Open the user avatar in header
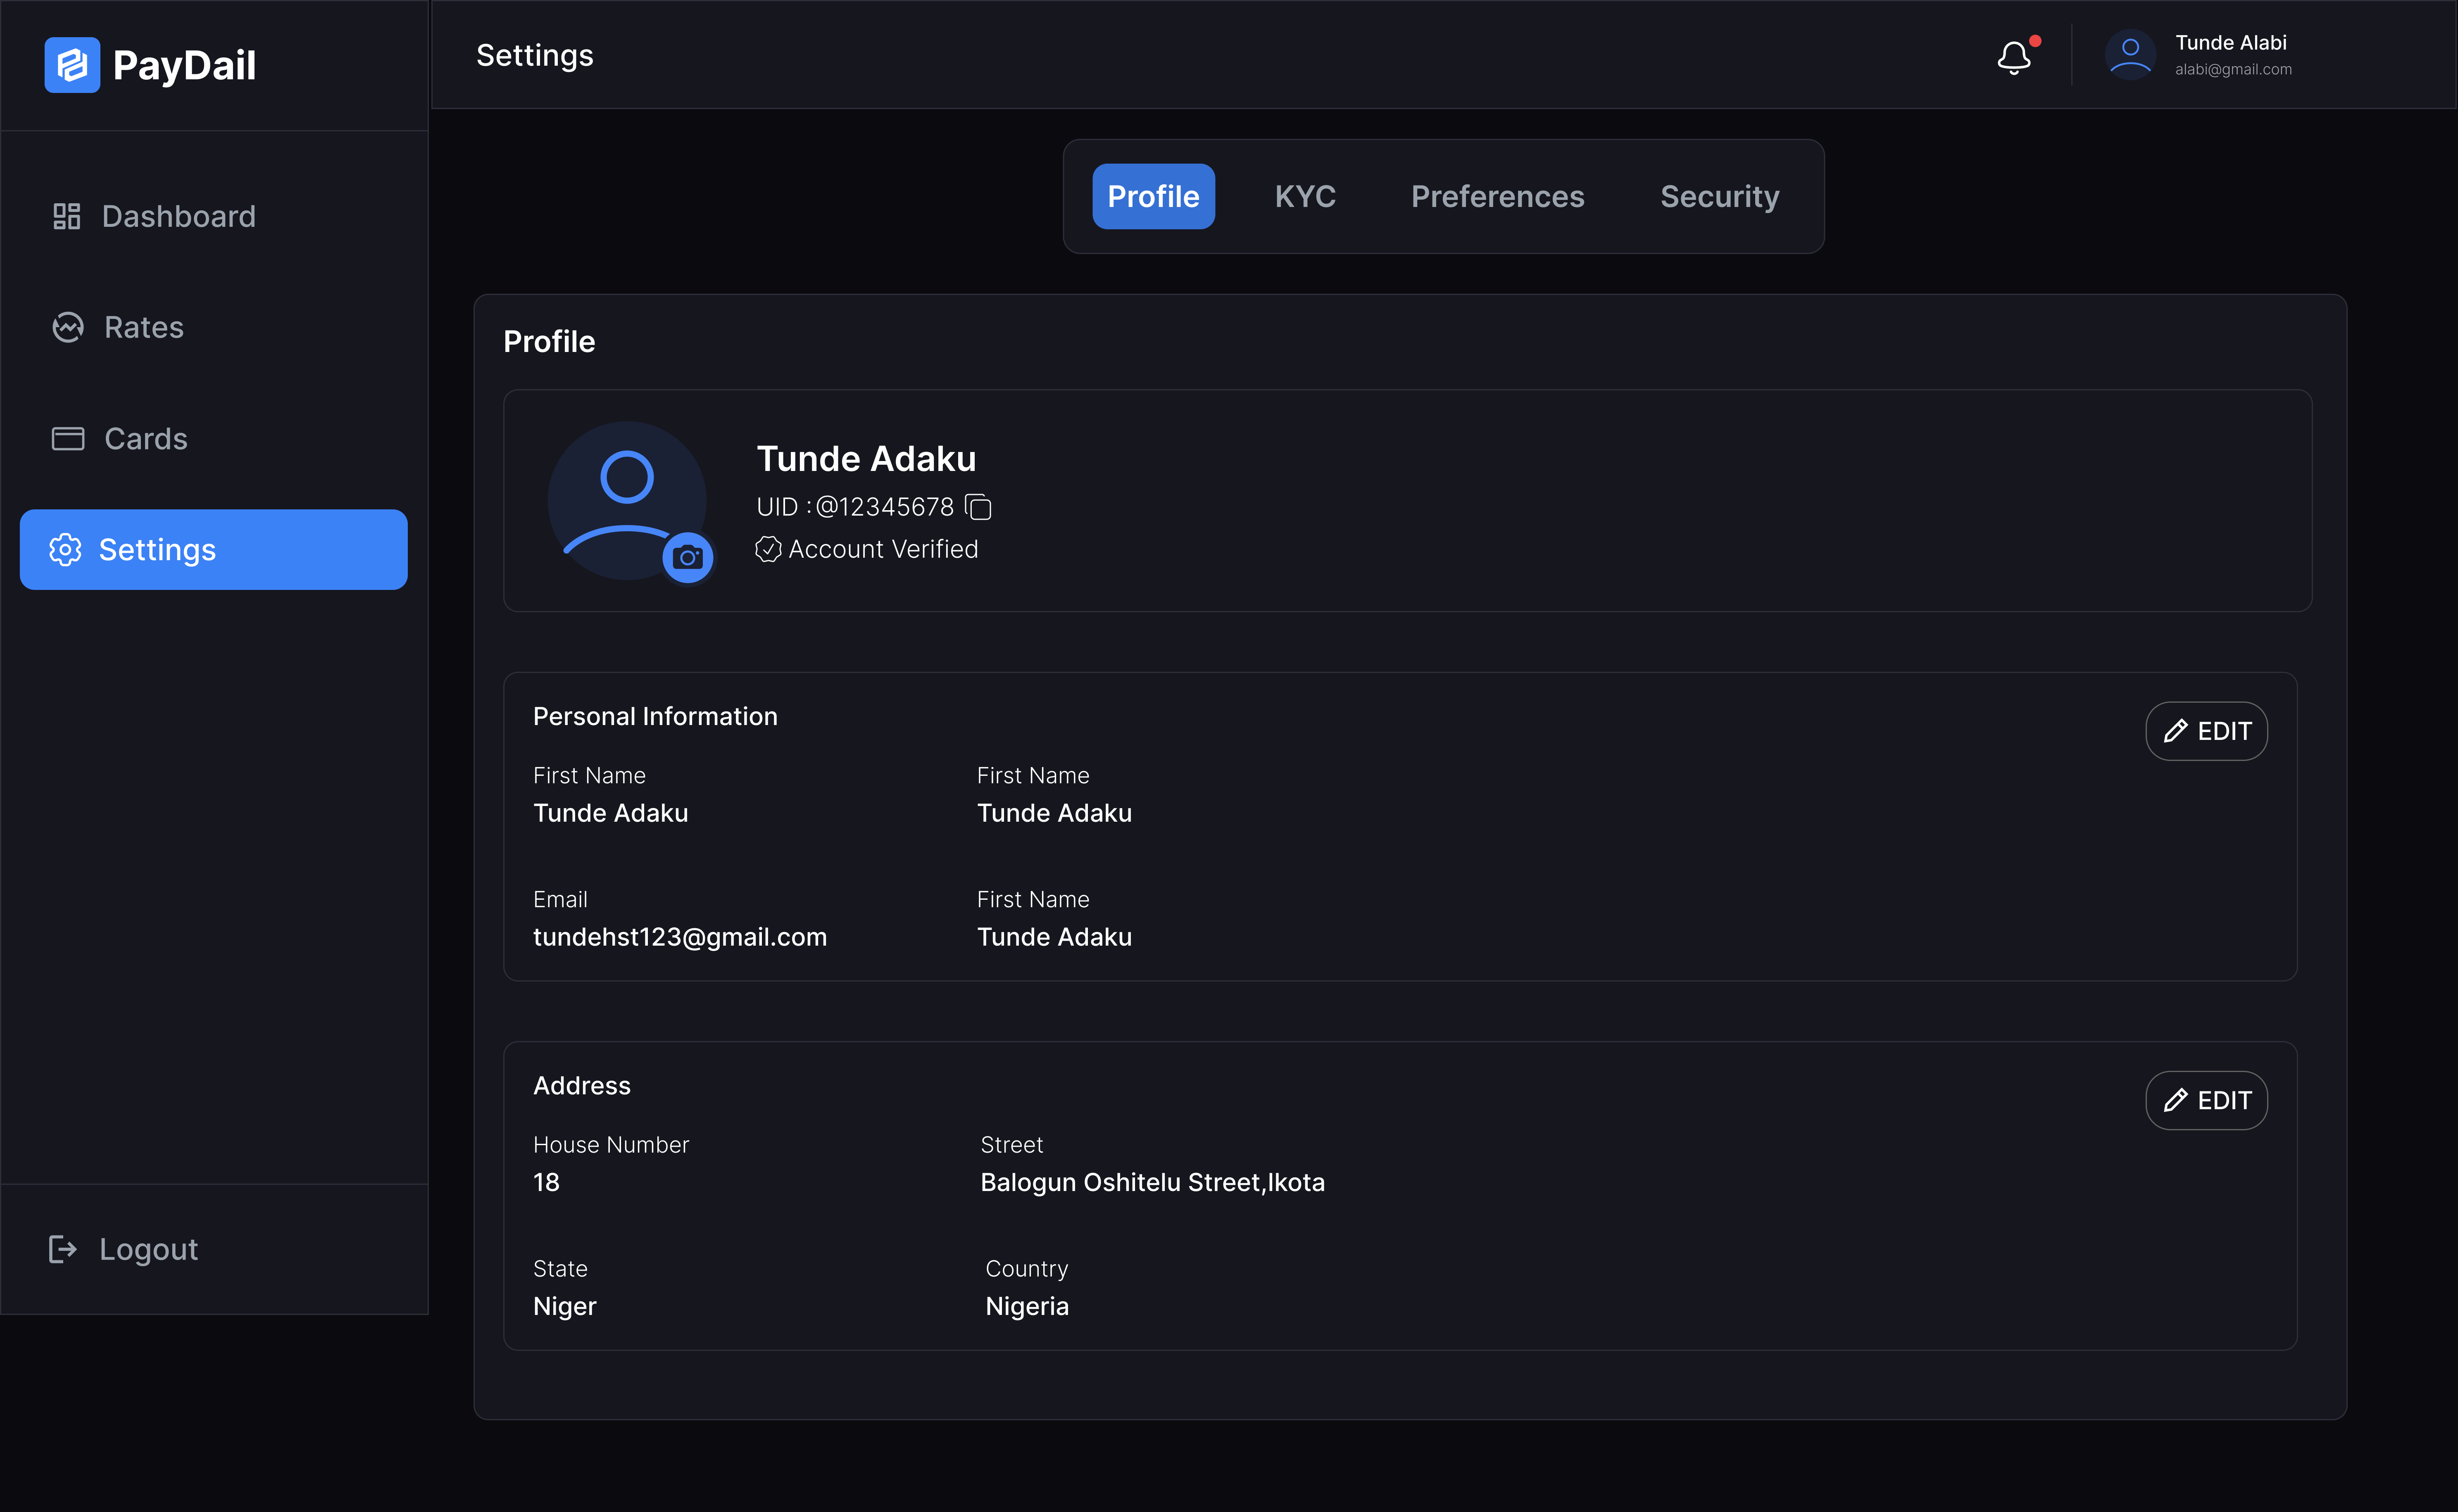Image resolution: width=2458 pixels, height=1512 pixels. [2130, 55]
